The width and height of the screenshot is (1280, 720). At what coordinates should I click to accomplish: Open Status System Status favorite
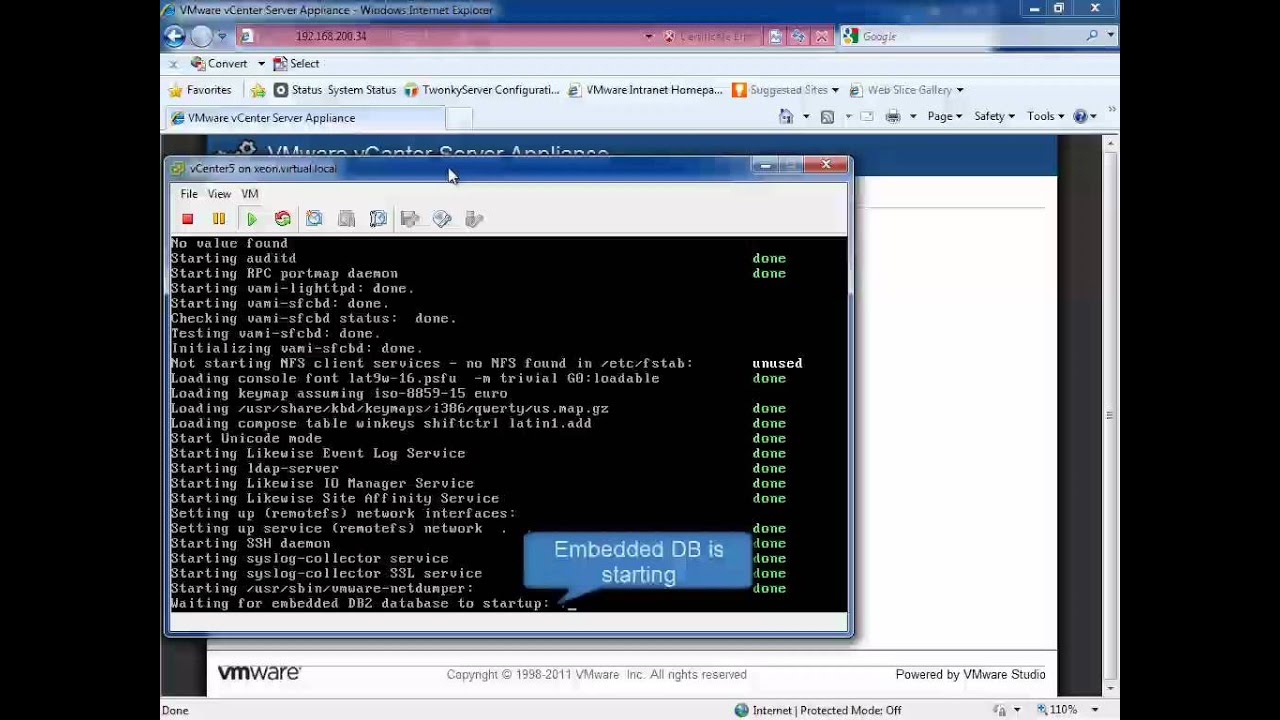coord(335,90)
